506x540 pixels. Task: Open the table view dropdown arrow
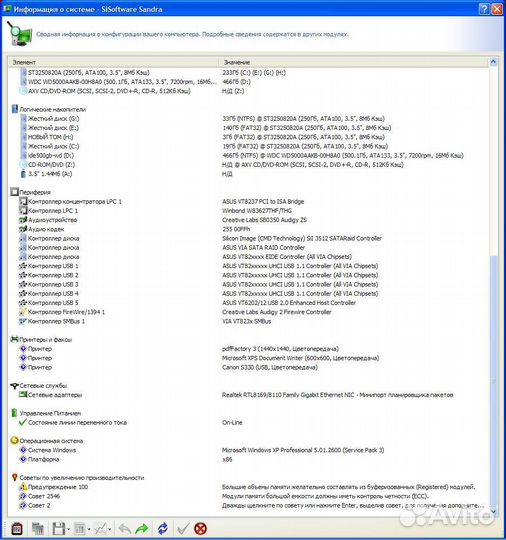[89, 529]
